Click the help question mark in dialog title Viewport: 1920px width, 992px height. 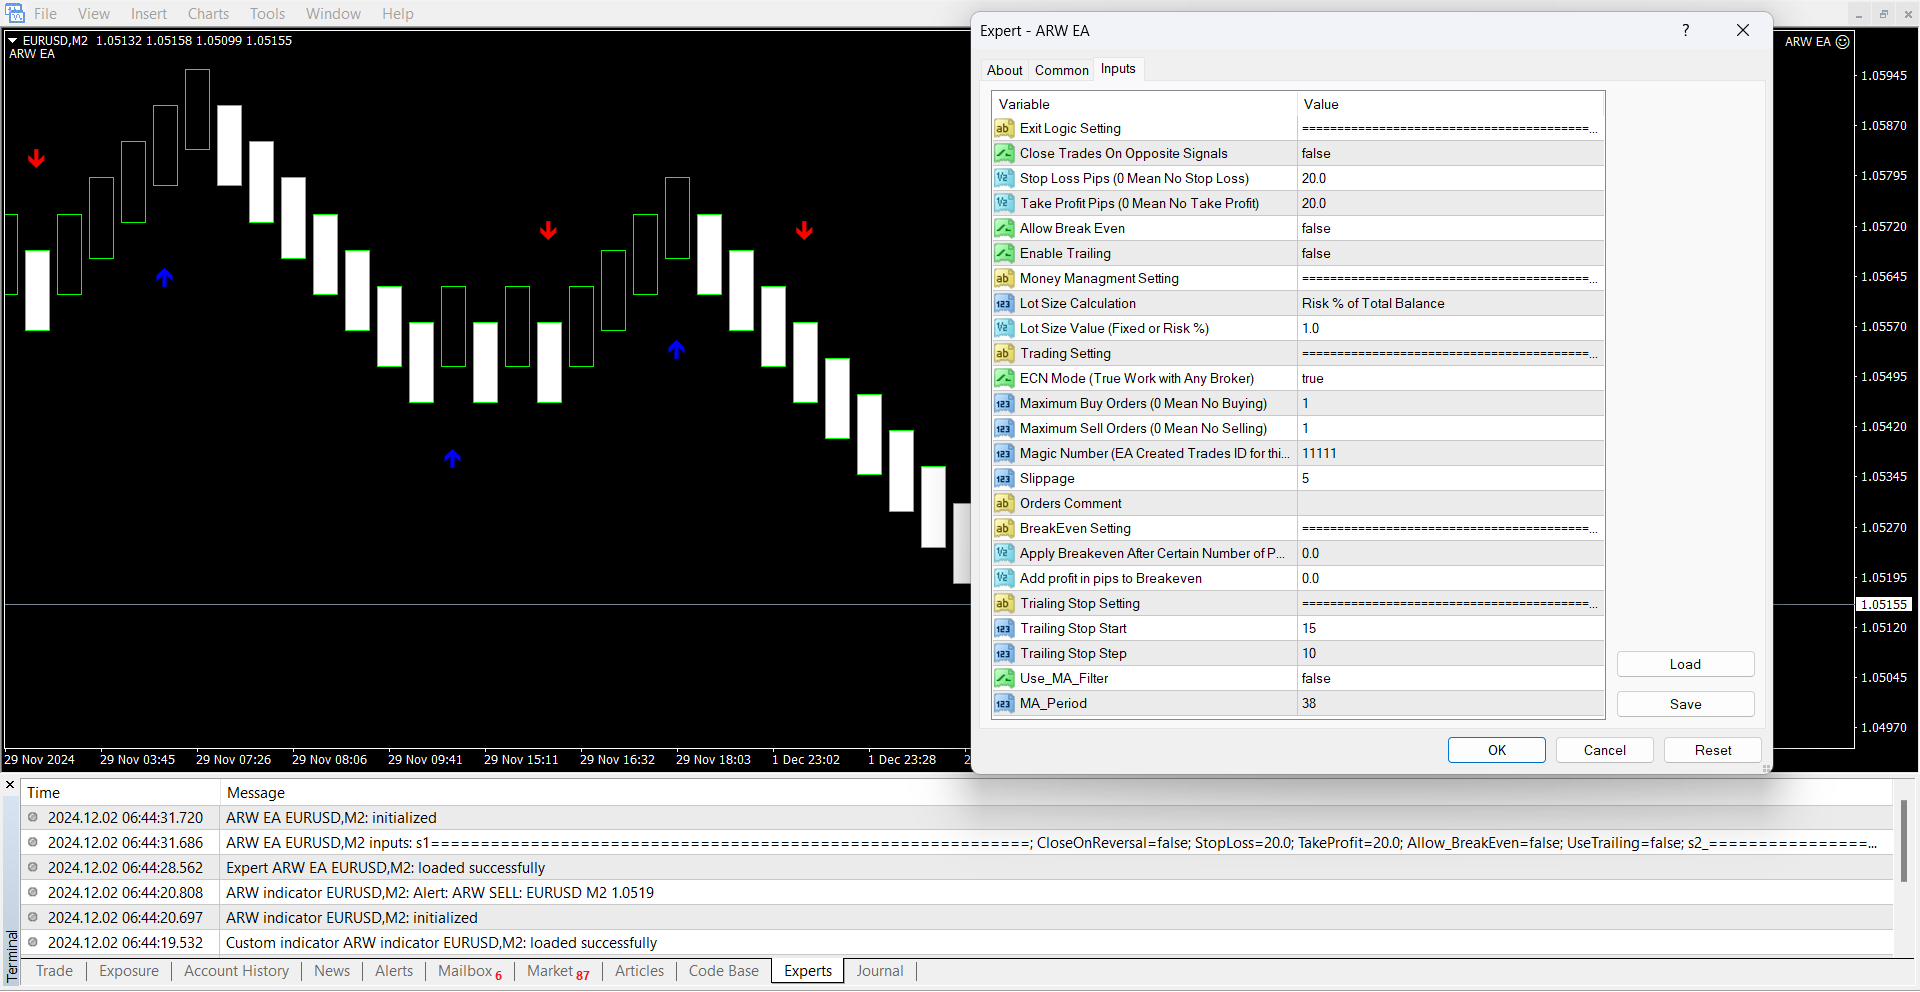1686,30
